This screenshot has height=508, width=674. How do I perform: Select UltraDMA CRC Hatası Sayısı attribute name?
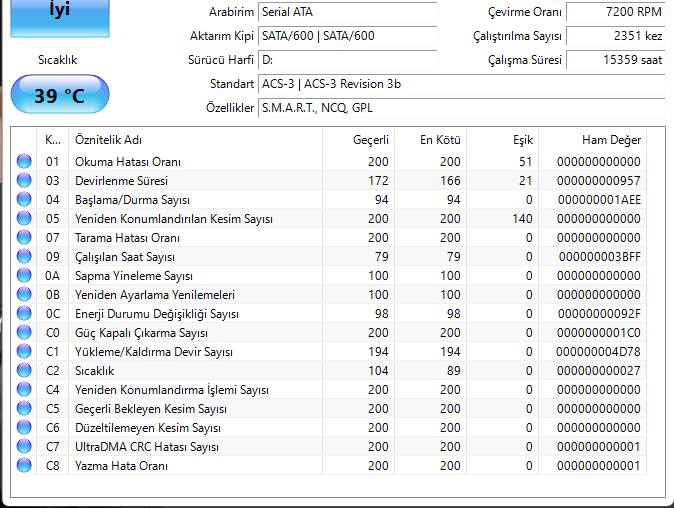(x=147, y=447)
